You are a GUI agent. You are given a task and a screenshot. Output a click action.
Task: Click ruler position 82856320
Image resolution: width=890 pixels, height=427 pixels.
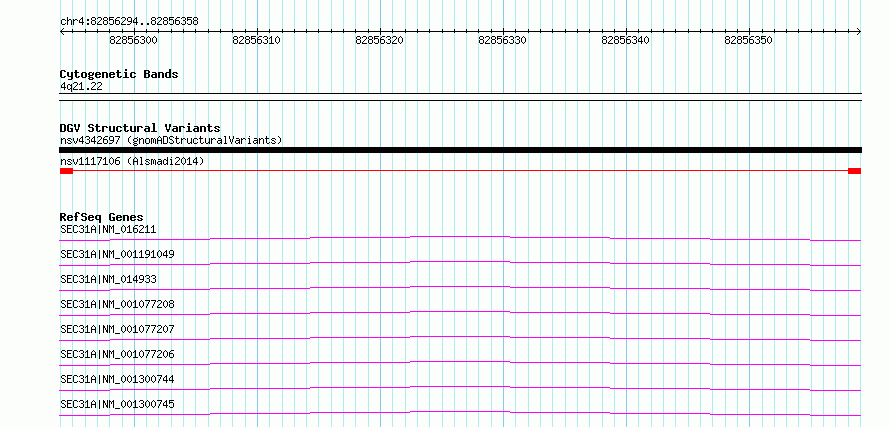point(380,40)
